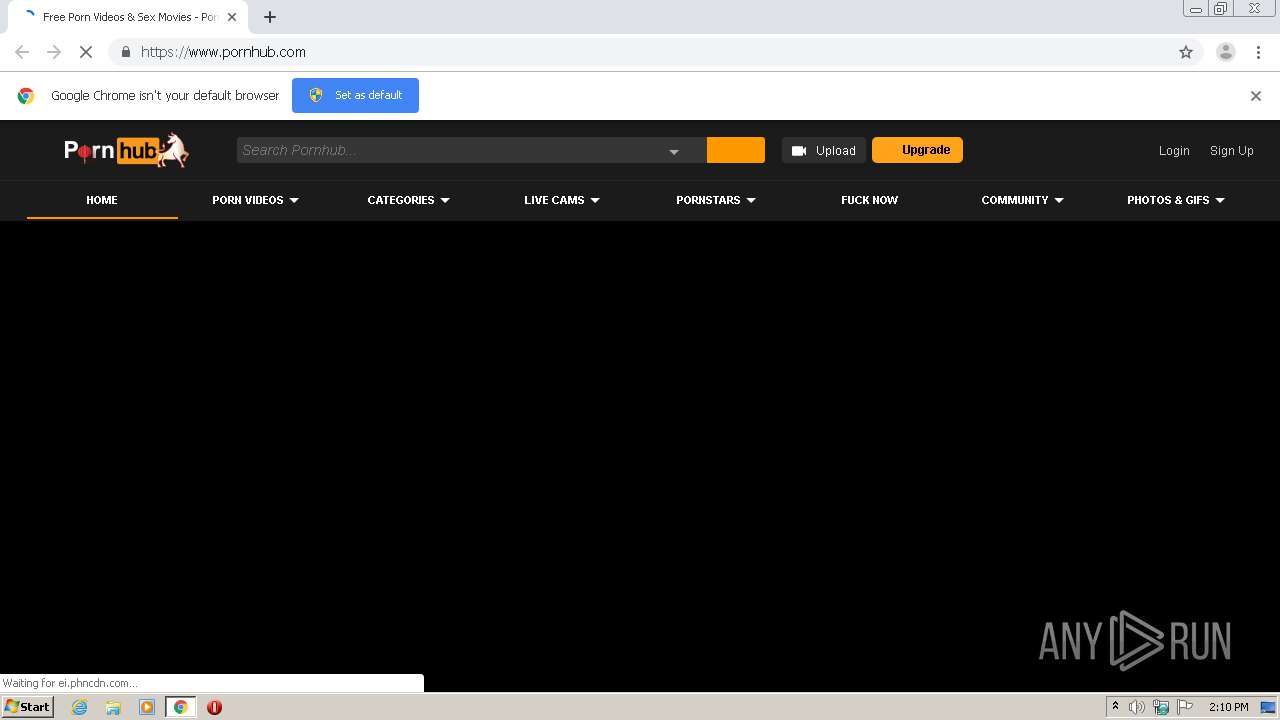
Task: Show hidden system tray icons
Action: tap(1115, 707)
